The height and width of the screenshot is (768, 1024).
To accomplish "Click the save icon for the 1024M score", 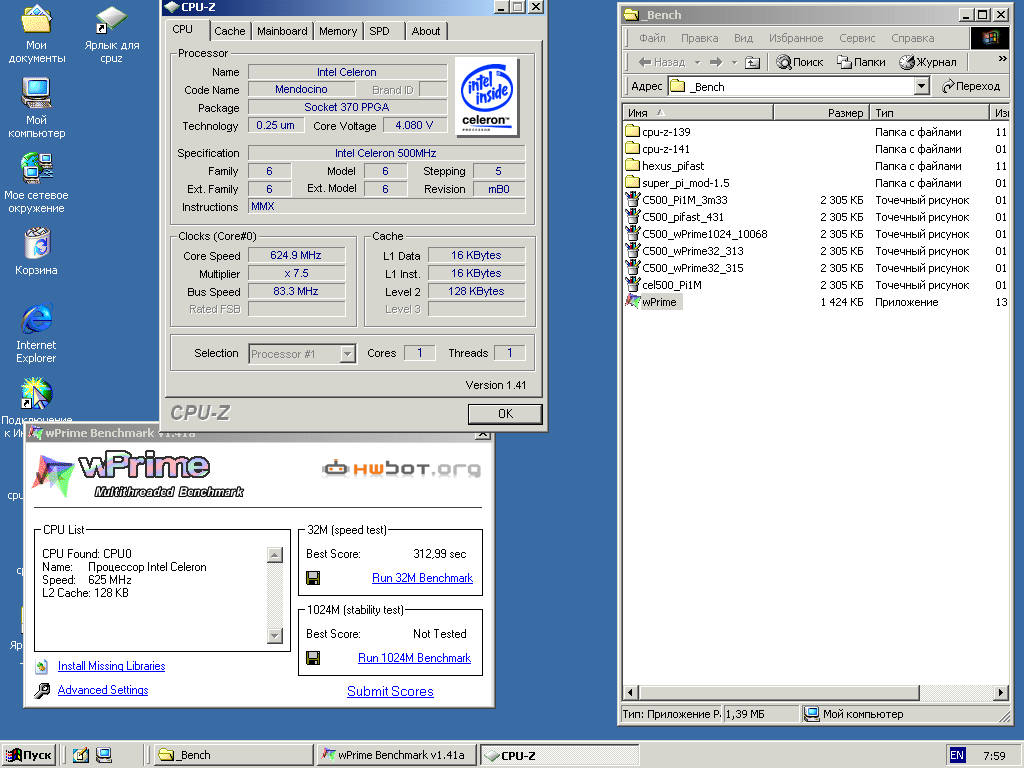I will [x=313, y=658].
